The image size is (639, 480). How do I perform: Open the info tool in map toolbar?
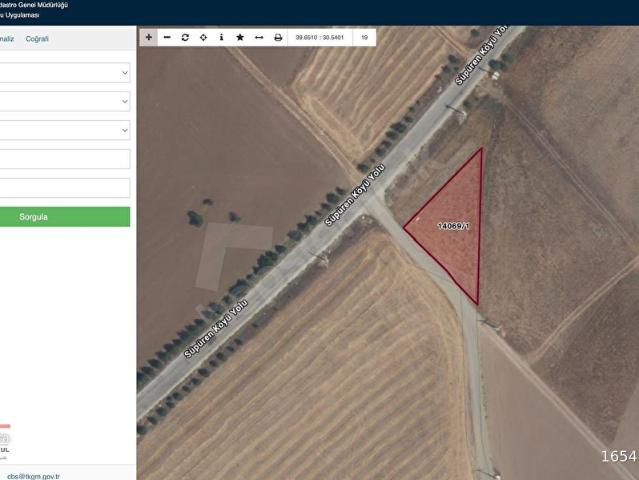tap(221, 37)
